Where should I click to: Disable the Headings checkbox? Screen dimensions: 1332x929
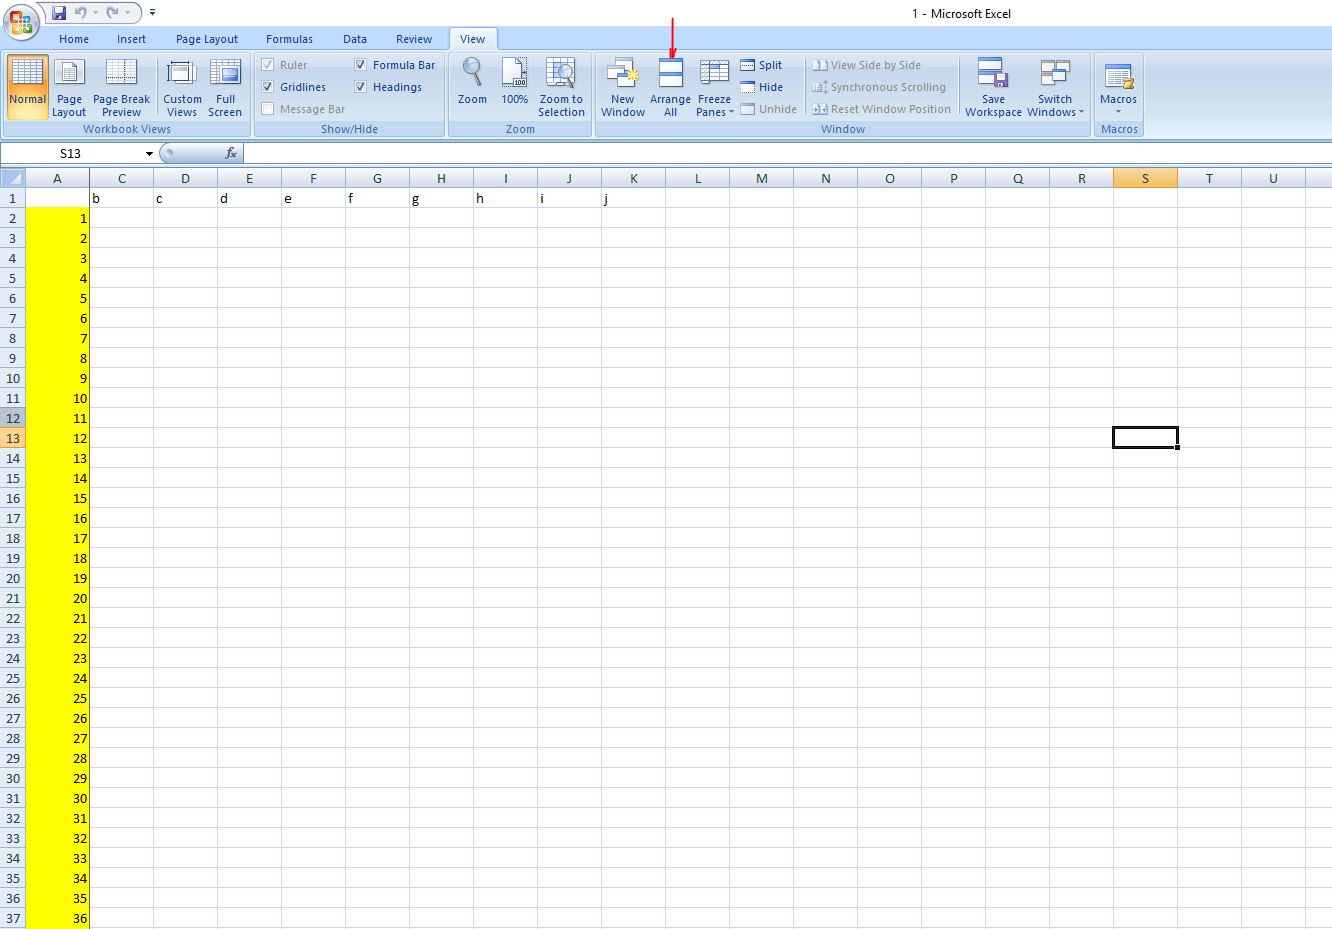tap(361, 87)
